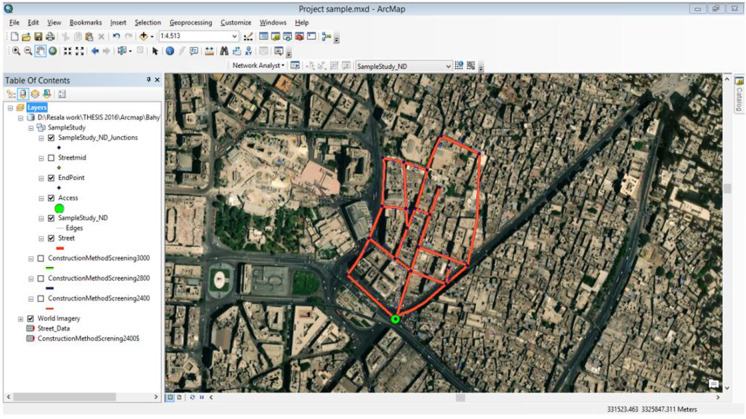Enable the Streetmid layer checkbox
Image resolution: width=746 pixels, height=419 pixels.
[x=51, y=158]
